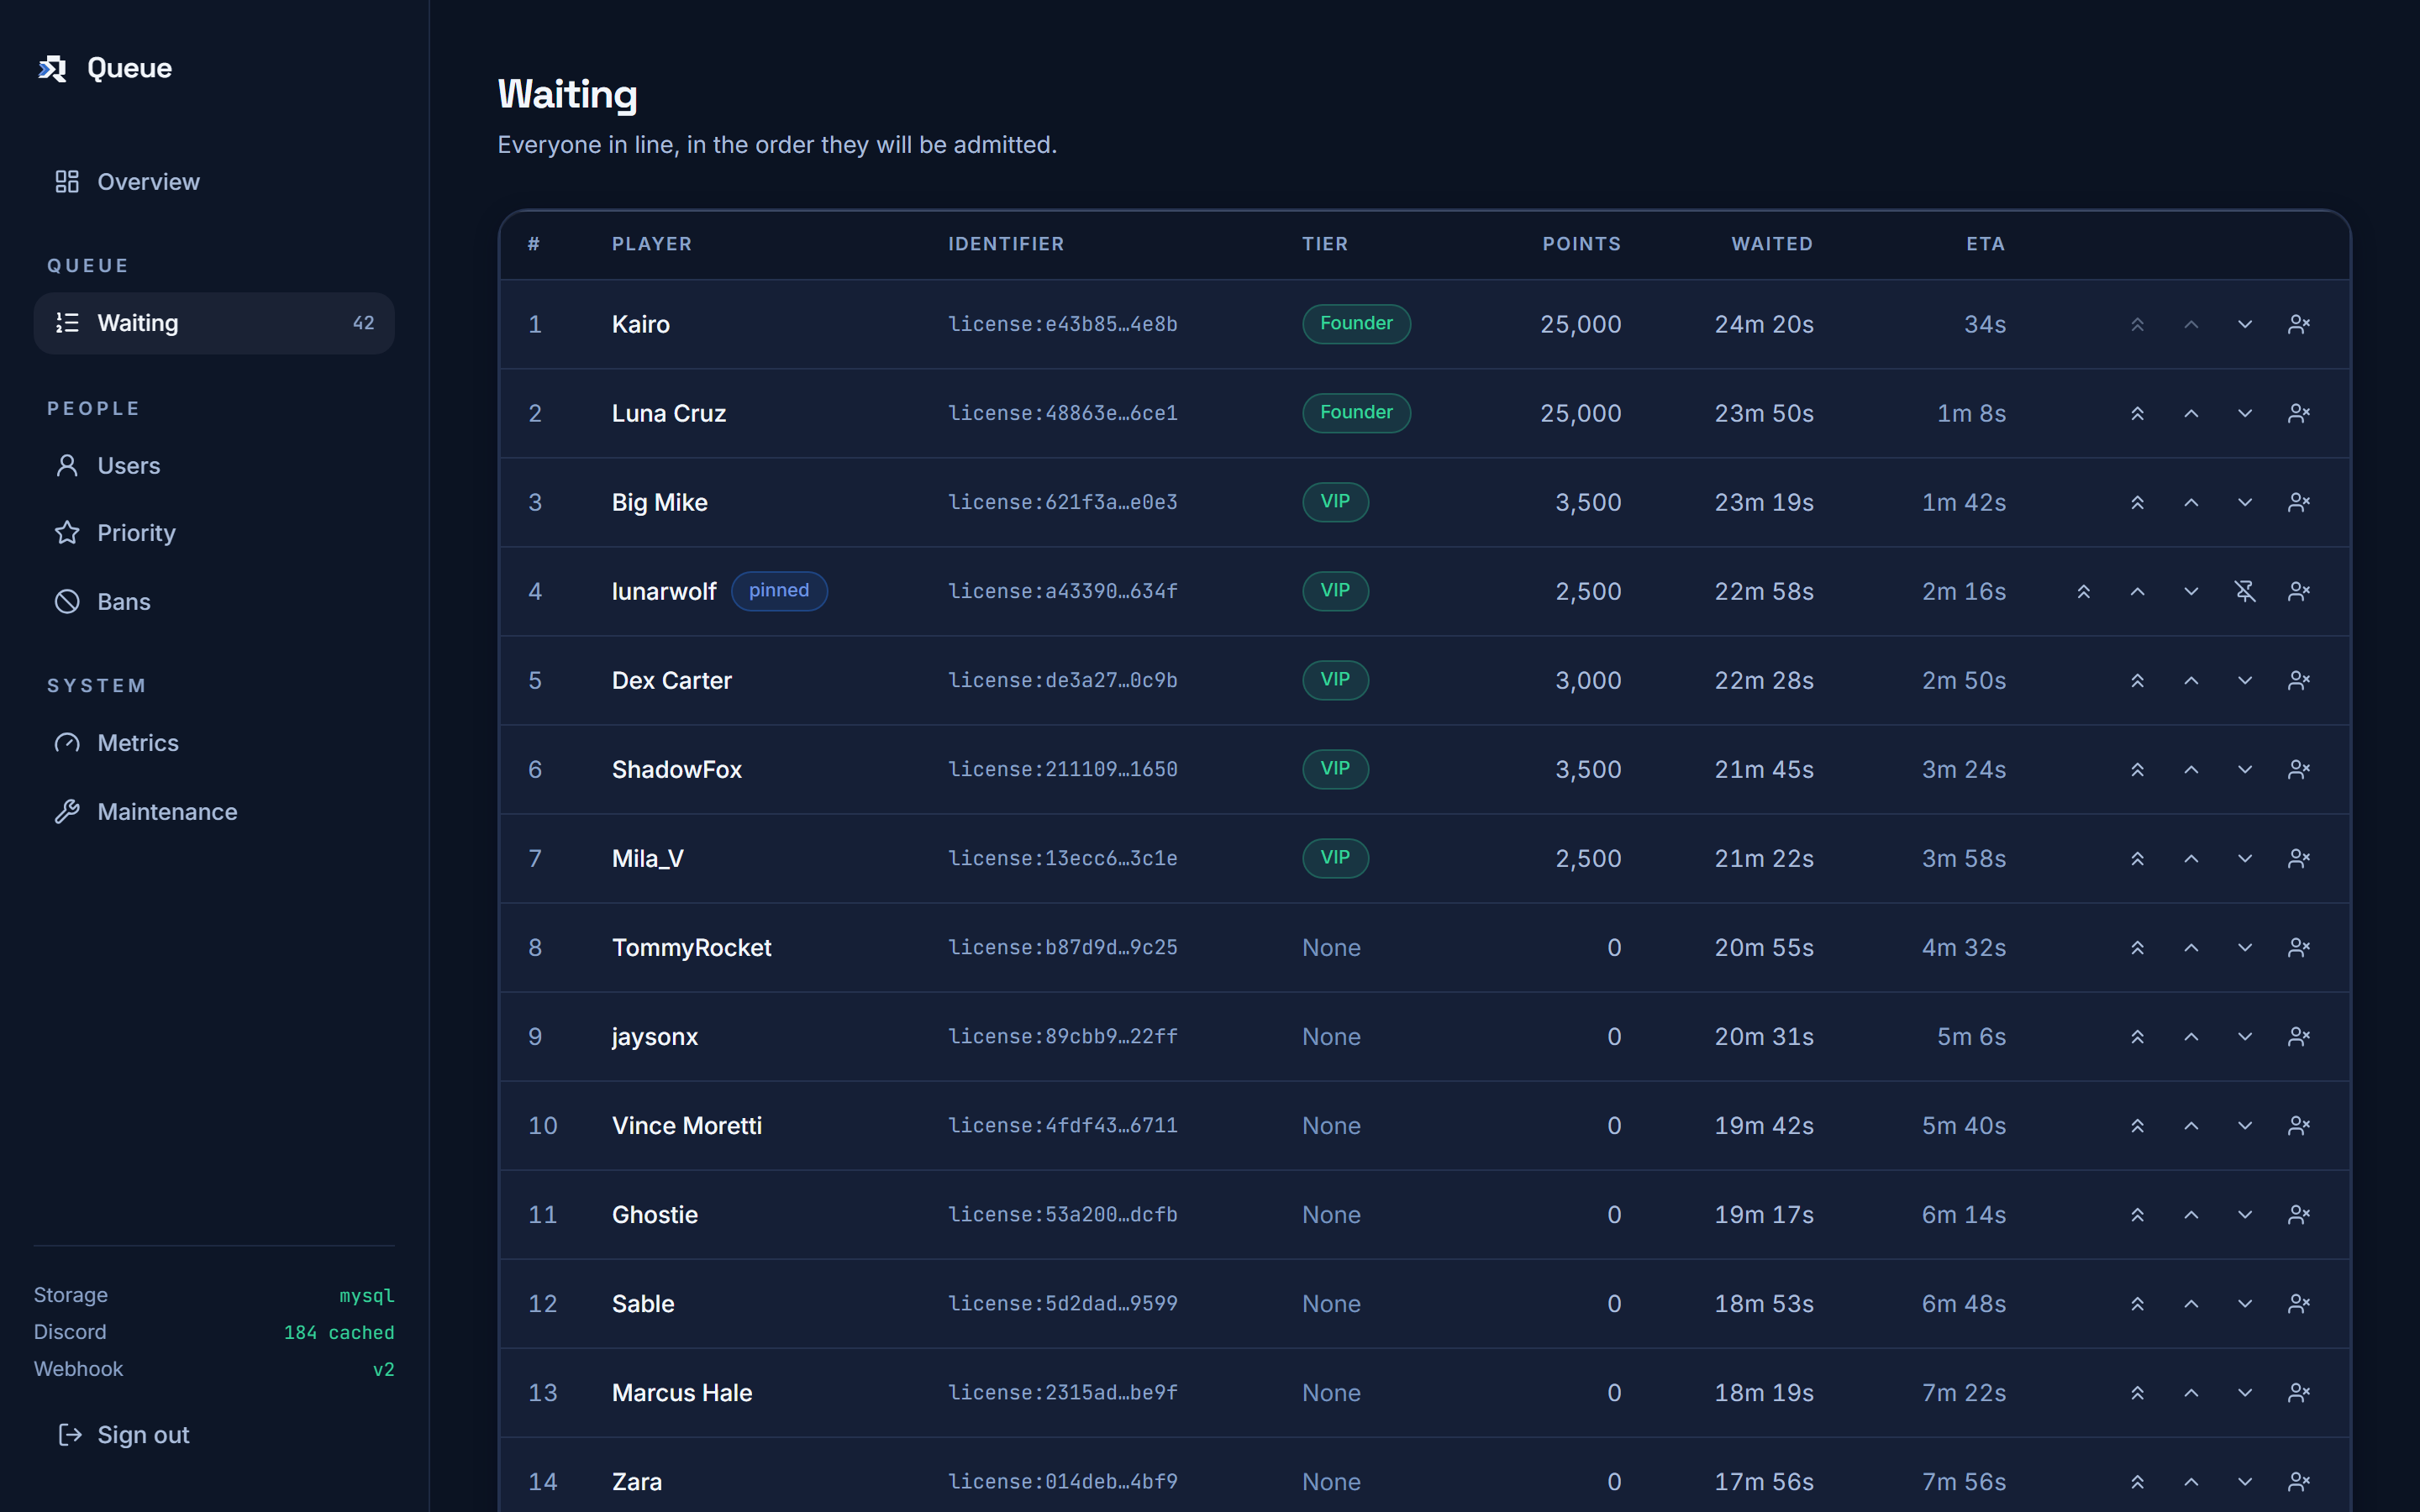Click the player name Kairo
This screenshot has height=1512, width=2420.
pyautogui.click(x=640, y=324)
